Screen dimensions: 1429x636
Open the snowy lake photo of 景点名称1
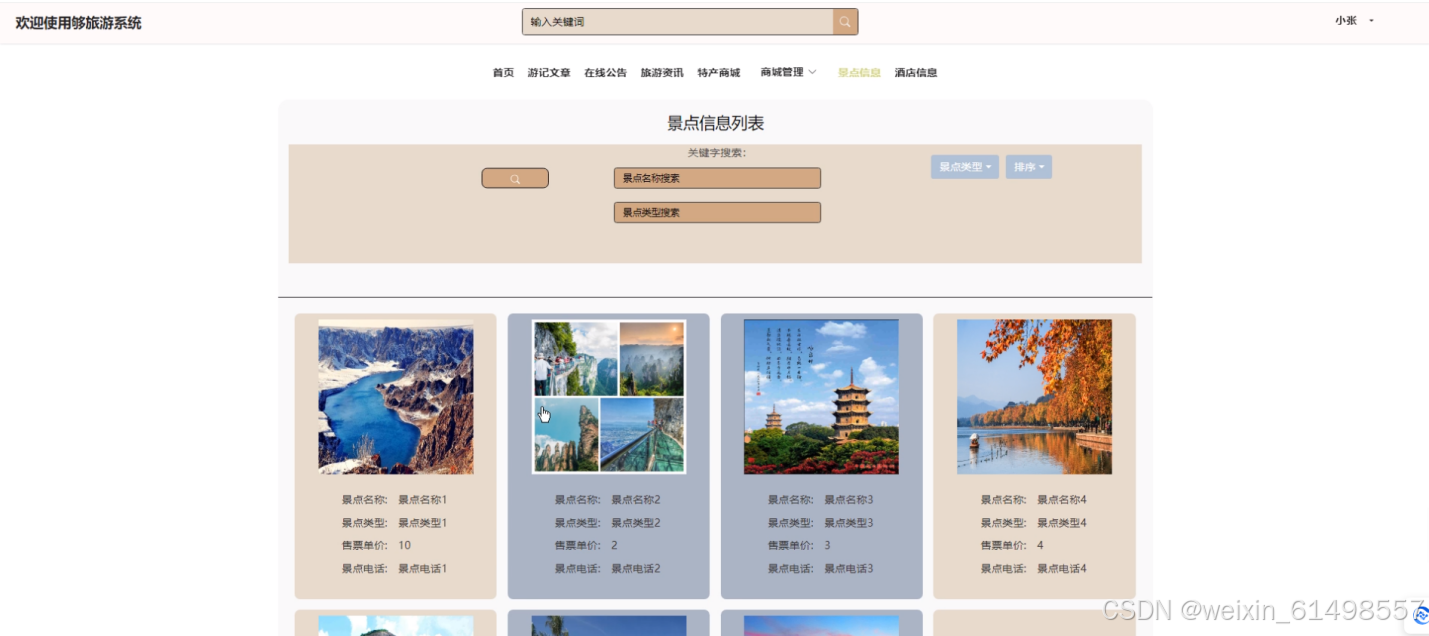[x=396, y=397]
